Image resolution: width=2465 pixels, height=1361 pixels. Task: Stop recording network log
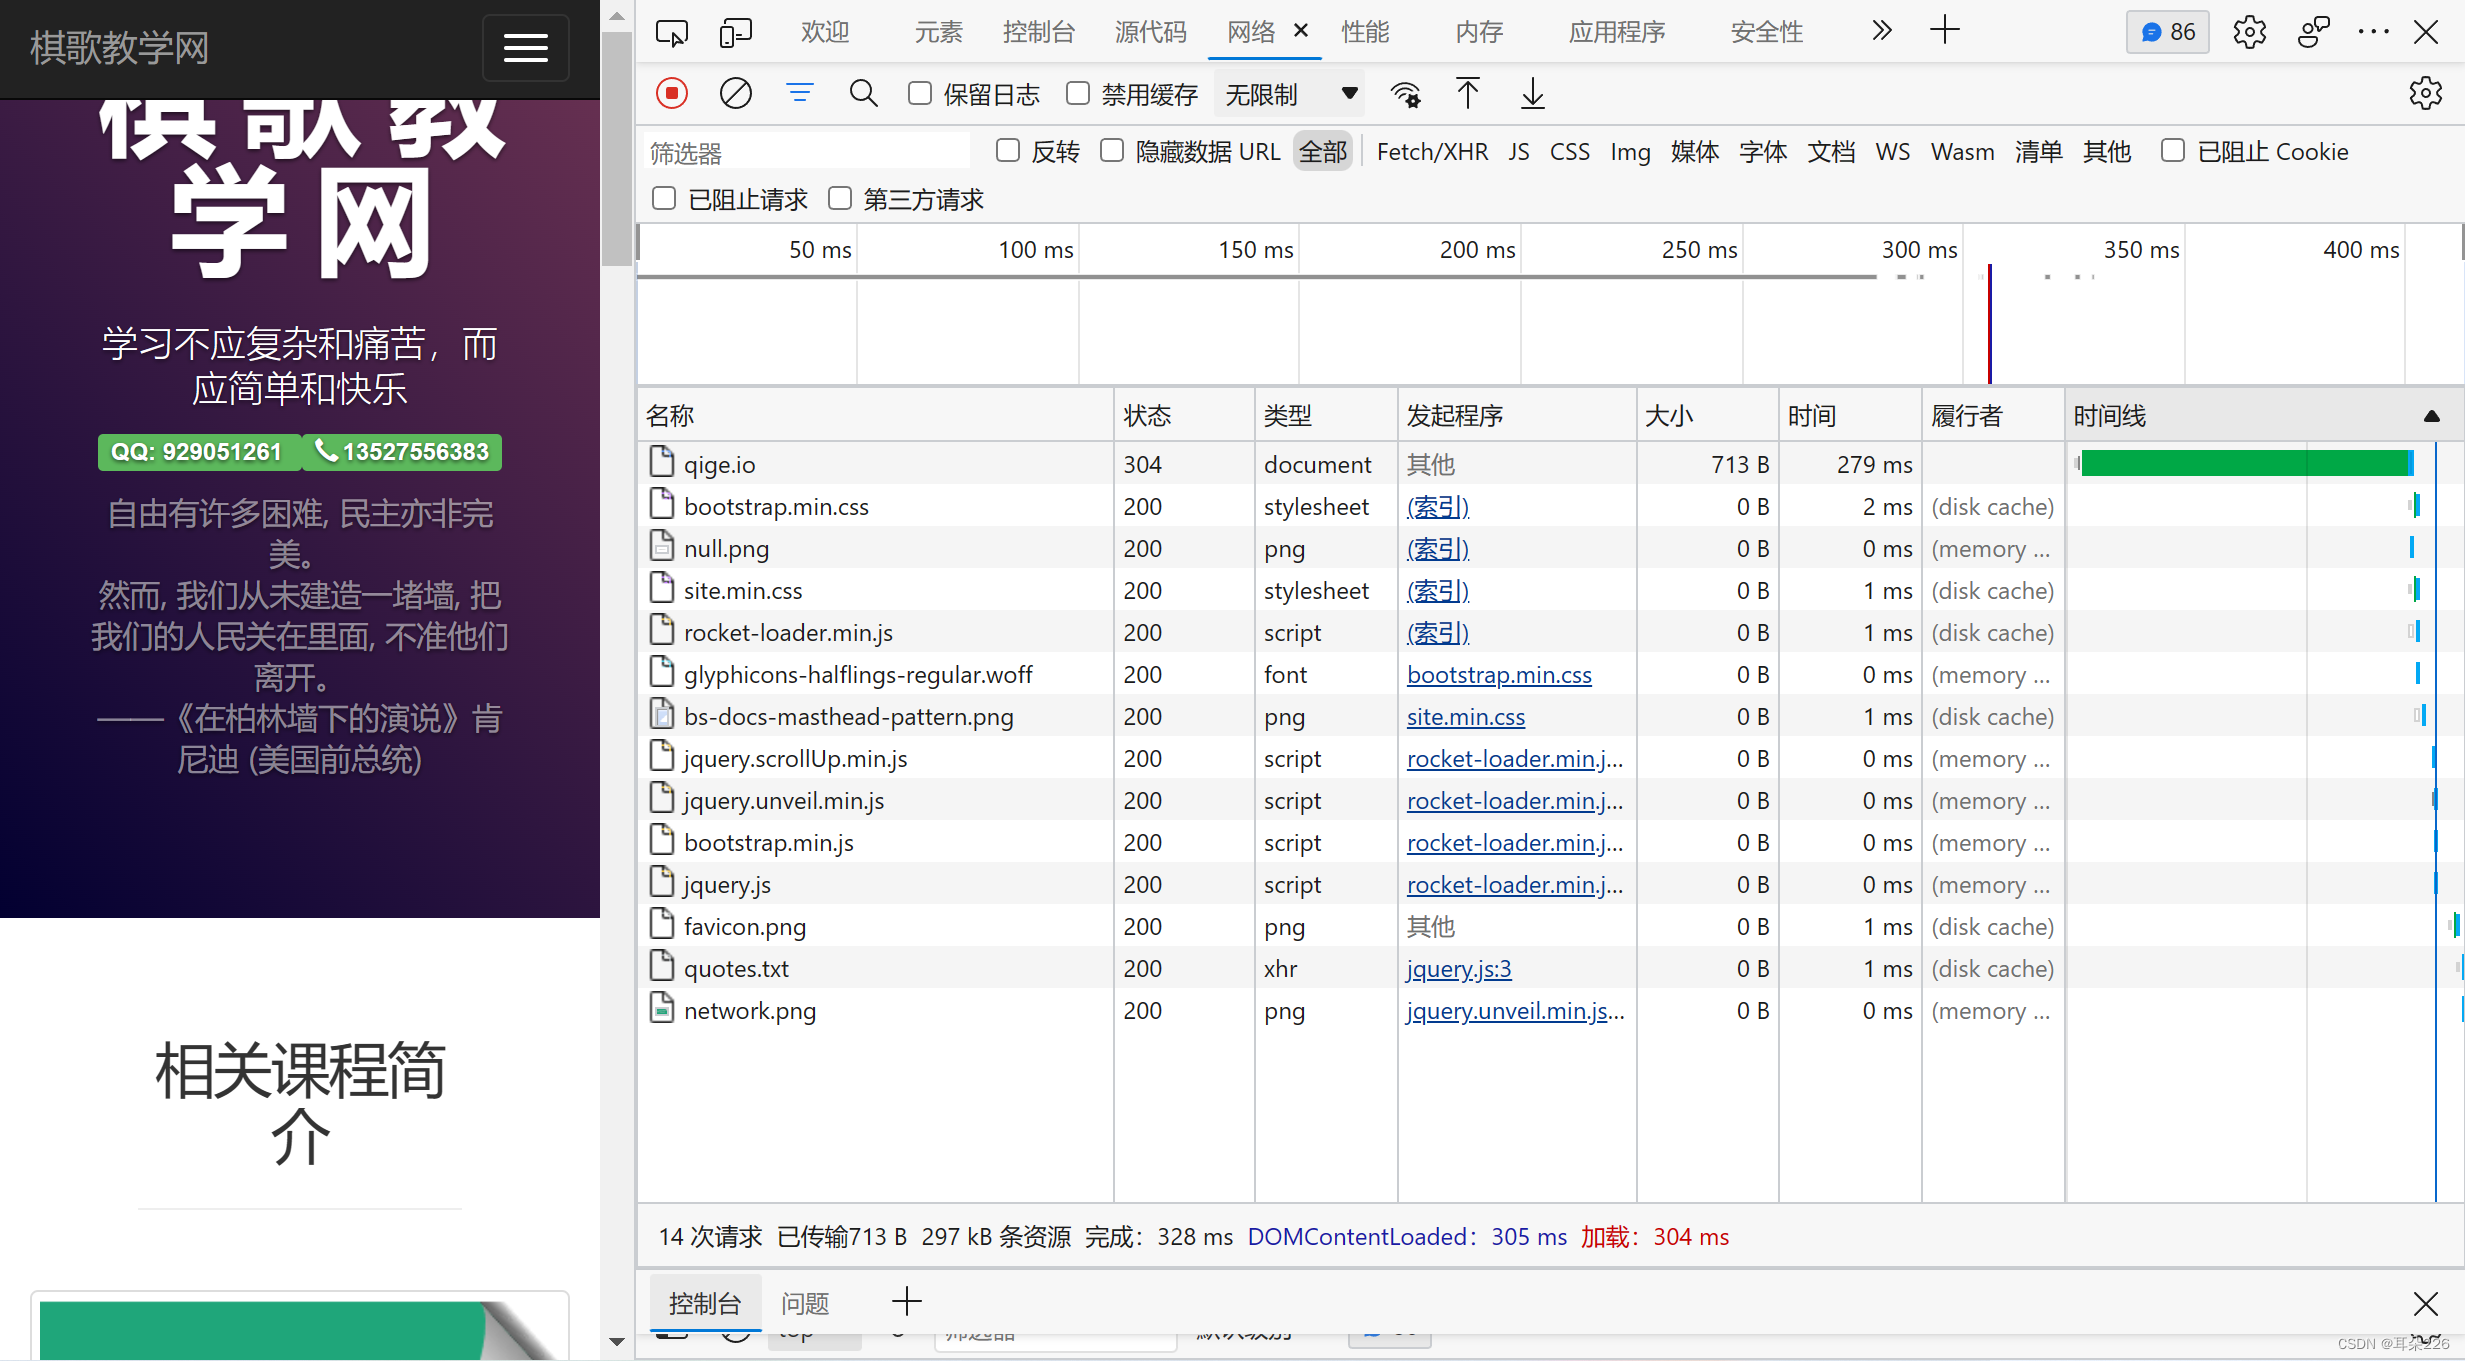pos(672,94)
